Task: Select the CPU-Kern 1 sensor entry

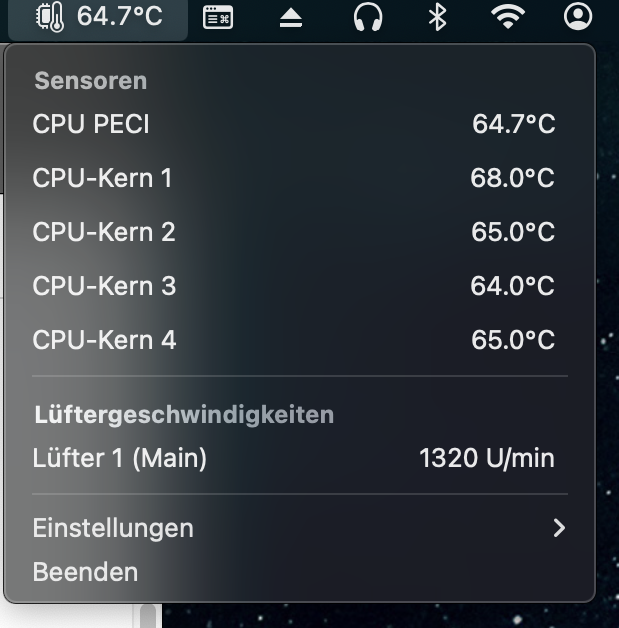Action: tap(102, 178)
